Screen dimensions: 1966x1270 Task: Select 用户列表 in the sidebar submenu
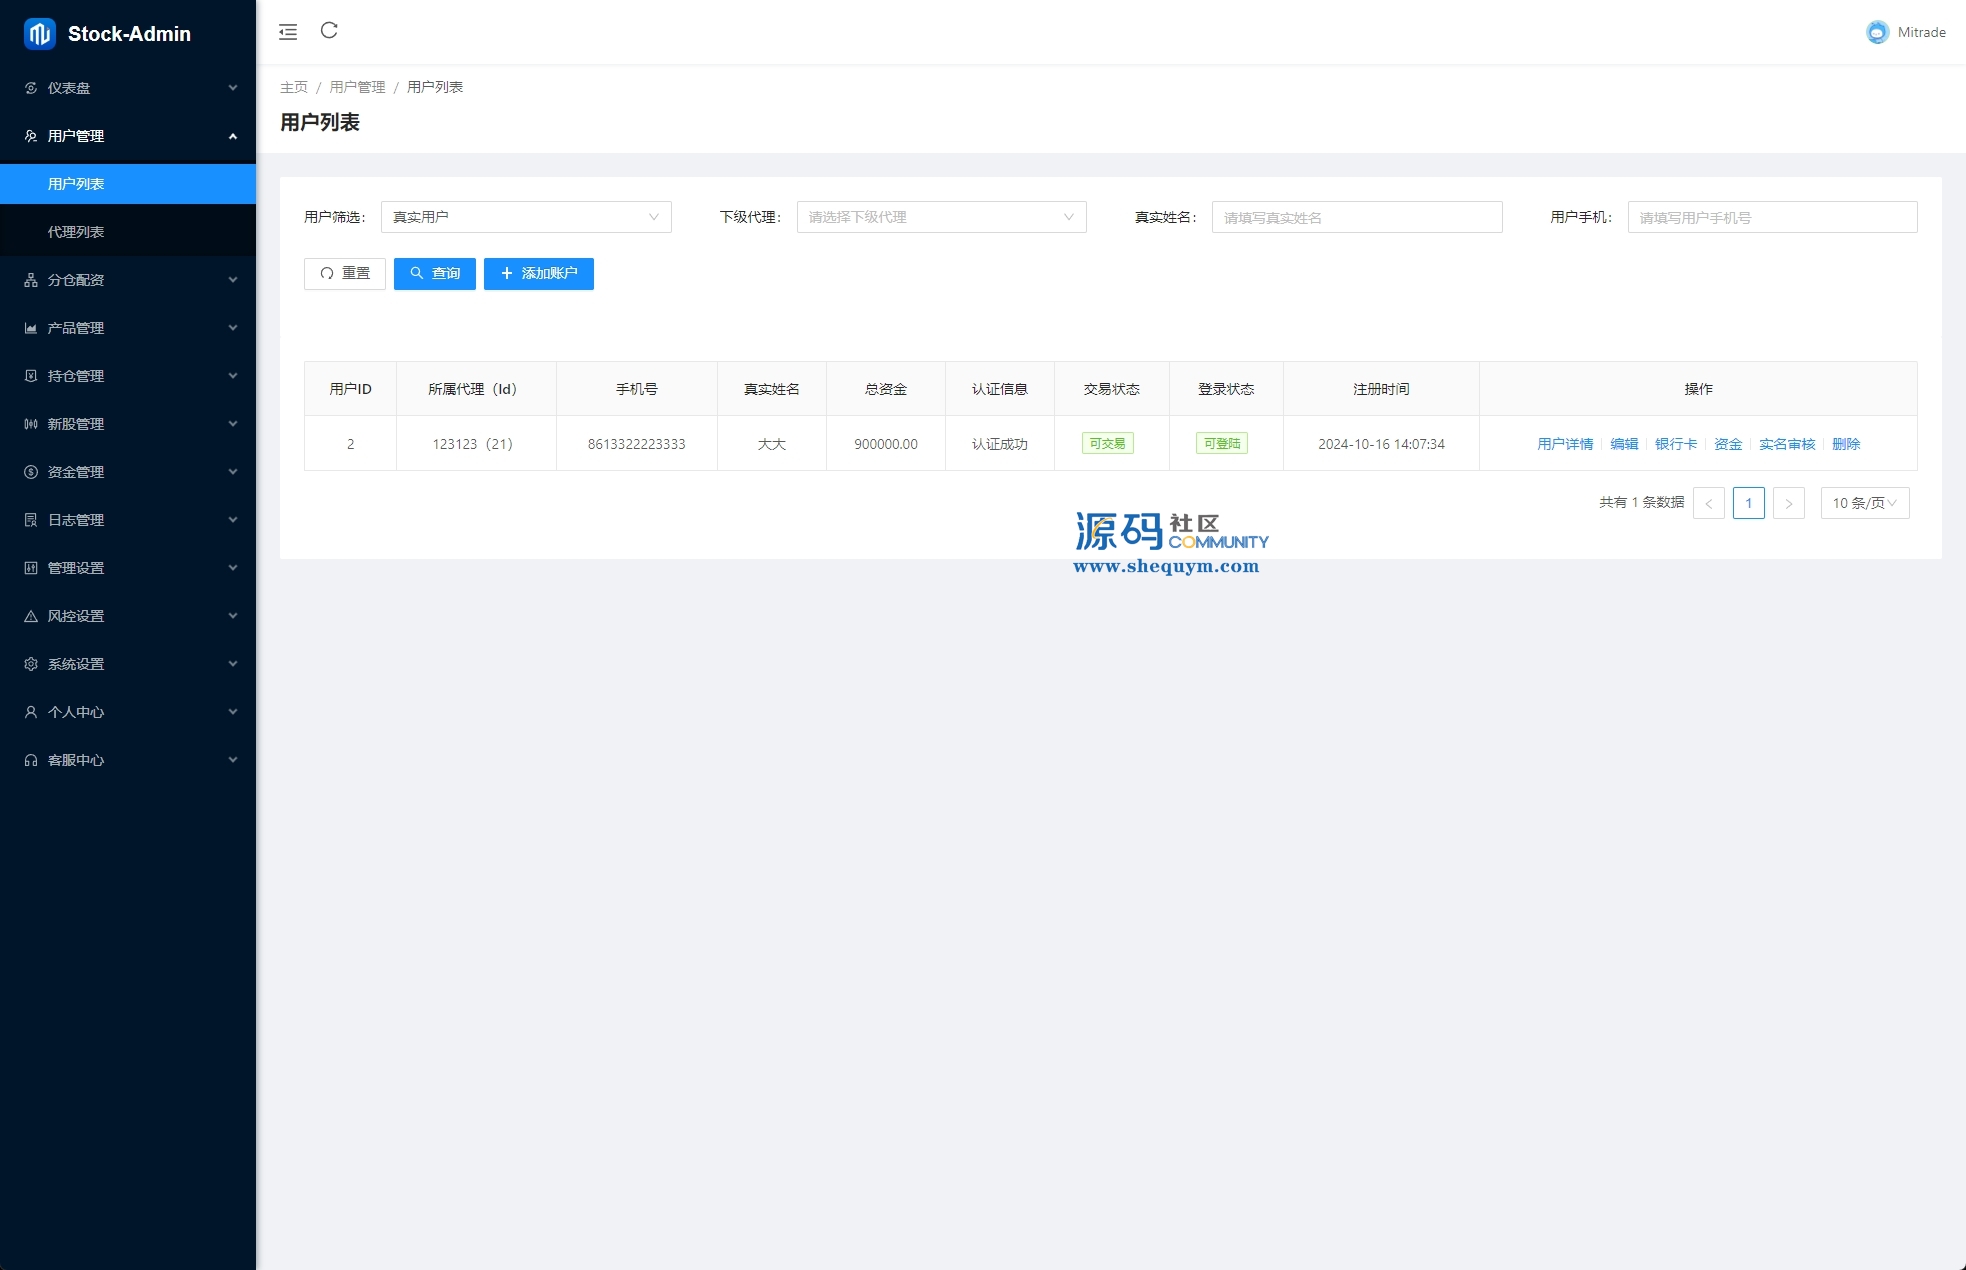click(x=76, y=184)
